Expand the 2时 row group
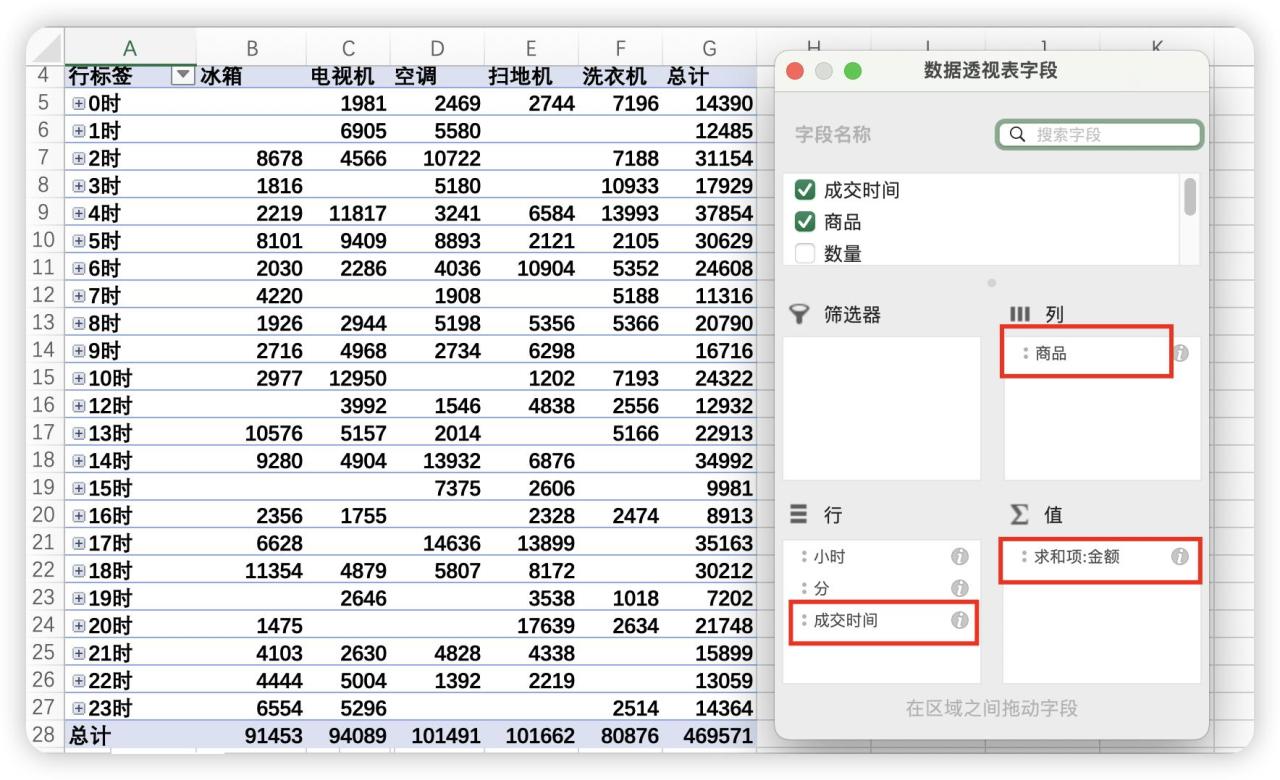The width and height of the screenshot is (1280, 780). tap(77, 158)
